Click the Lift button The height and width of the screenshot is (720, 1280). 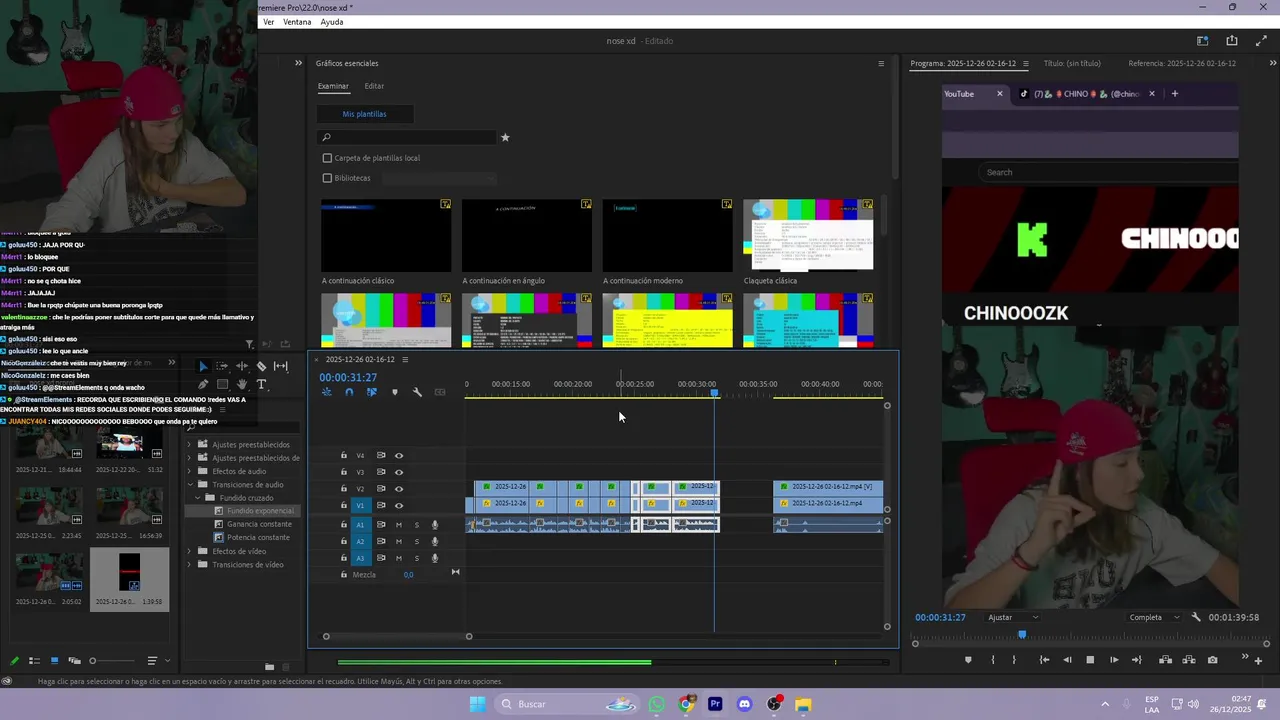[x=1165, y=660]
